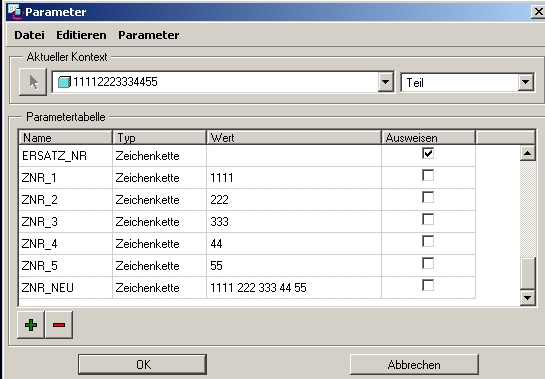Click the value 1111 of ZNR_1

pos(222,178)
